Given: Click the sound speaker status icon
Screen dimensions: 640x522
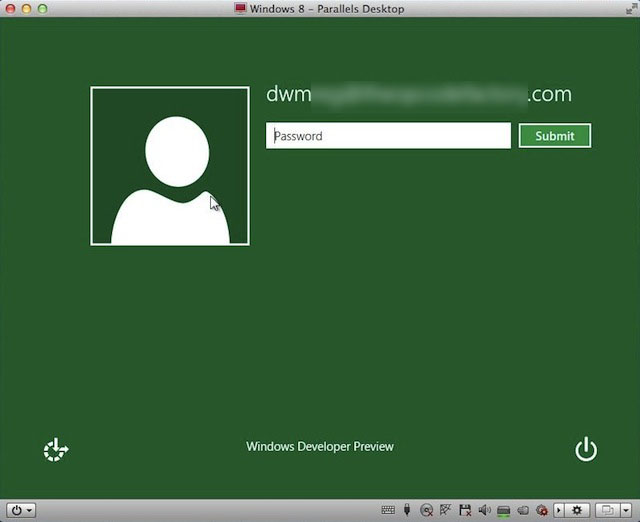Looking at the screenshot, I should coord(484,510).
